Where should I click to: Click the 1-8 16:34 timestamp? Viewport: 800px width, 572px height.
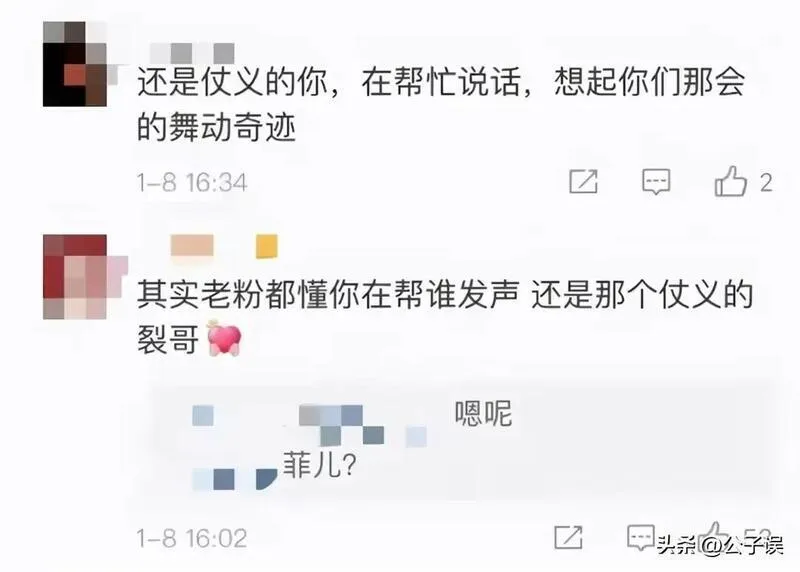[x=191, y=183]
